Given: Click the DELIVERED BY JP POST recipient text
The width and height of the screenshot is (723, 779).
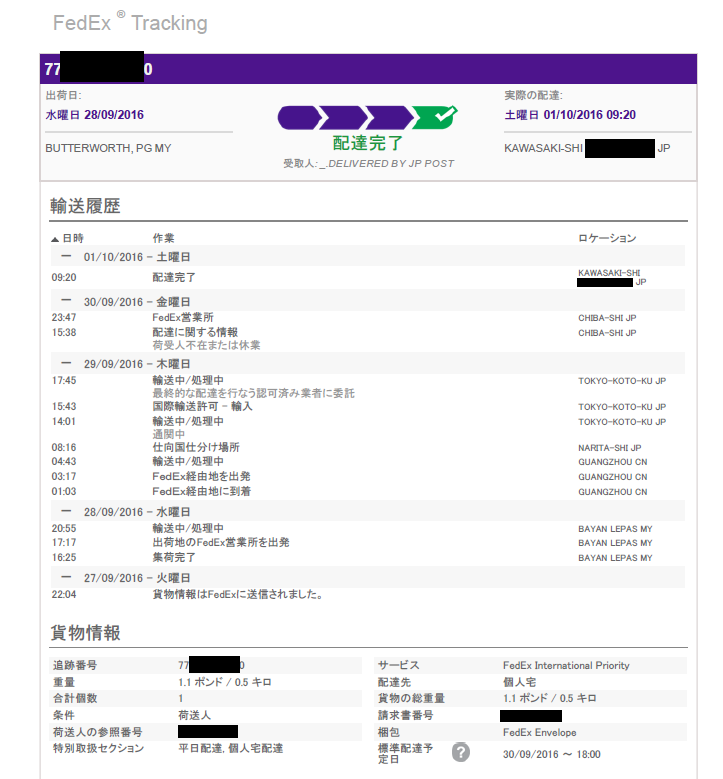Looking at the screenshot, I should click(391, 163).
